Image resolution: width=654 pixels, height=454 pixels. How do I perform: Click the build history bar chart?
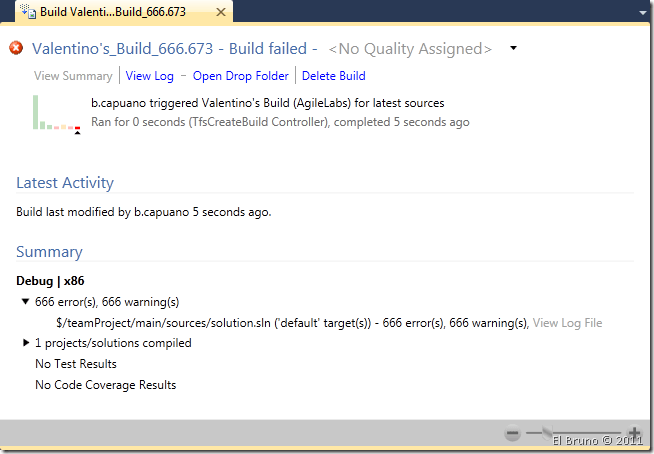[x=56, y=113]
